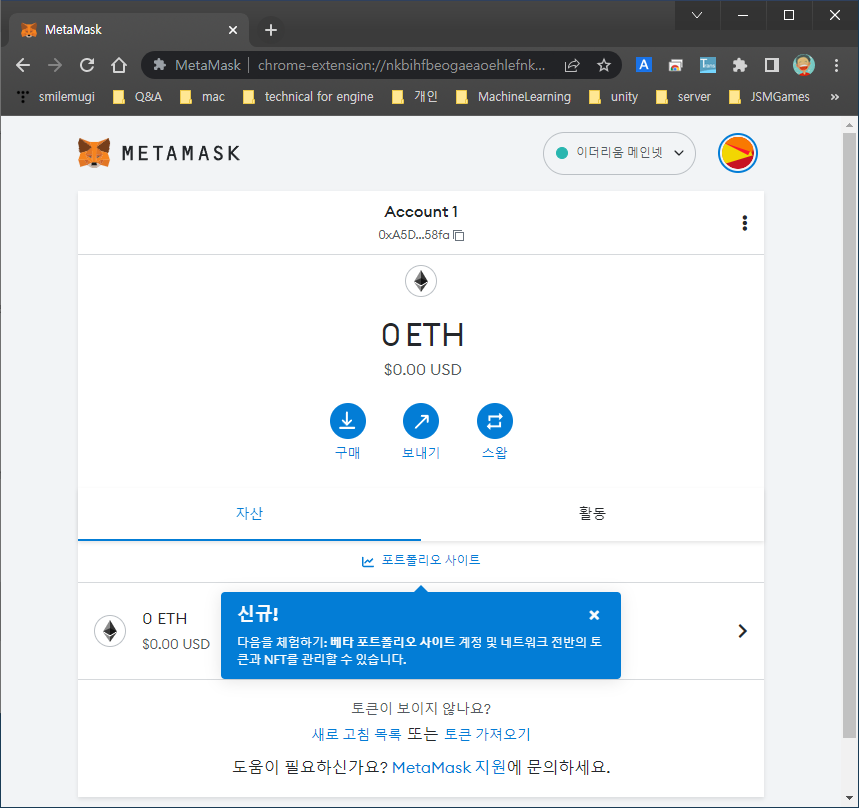Show more bookmarks with double chevron
859x808 pixels.
(x=834, y=97)
